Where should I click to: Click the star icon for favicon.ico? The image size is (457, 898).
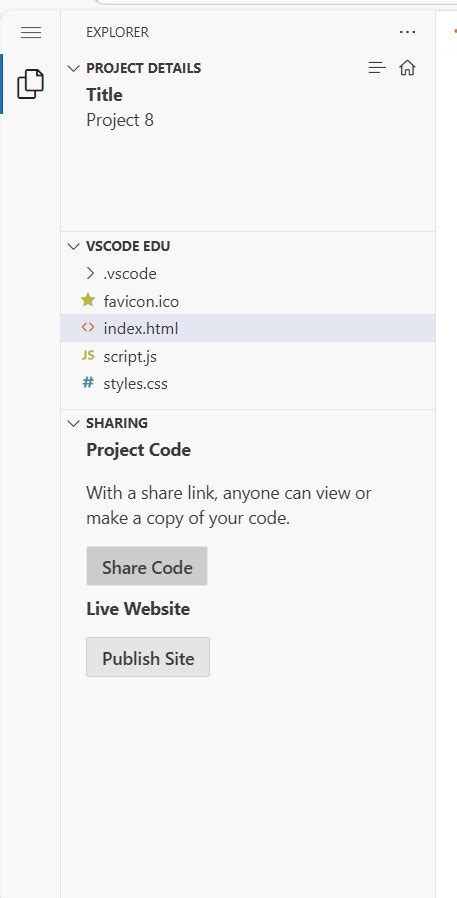[x=88, y=300]
